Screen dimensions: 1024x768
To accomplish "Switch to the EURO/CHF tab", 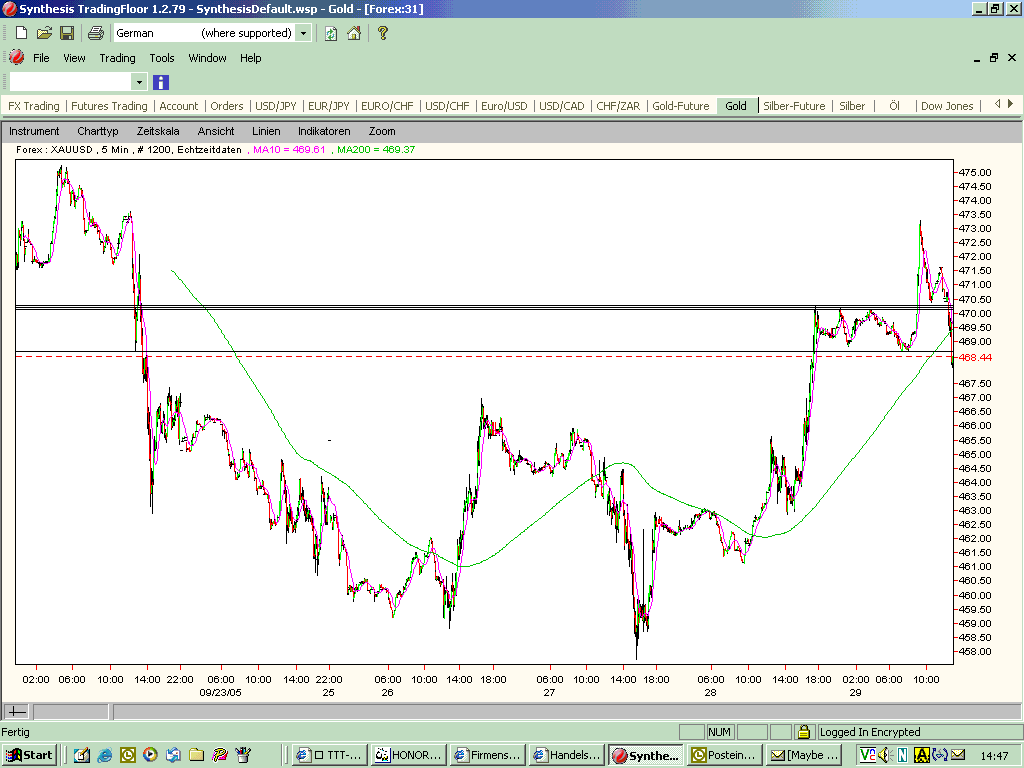I will pyautogui.click(x=387, y=106).
